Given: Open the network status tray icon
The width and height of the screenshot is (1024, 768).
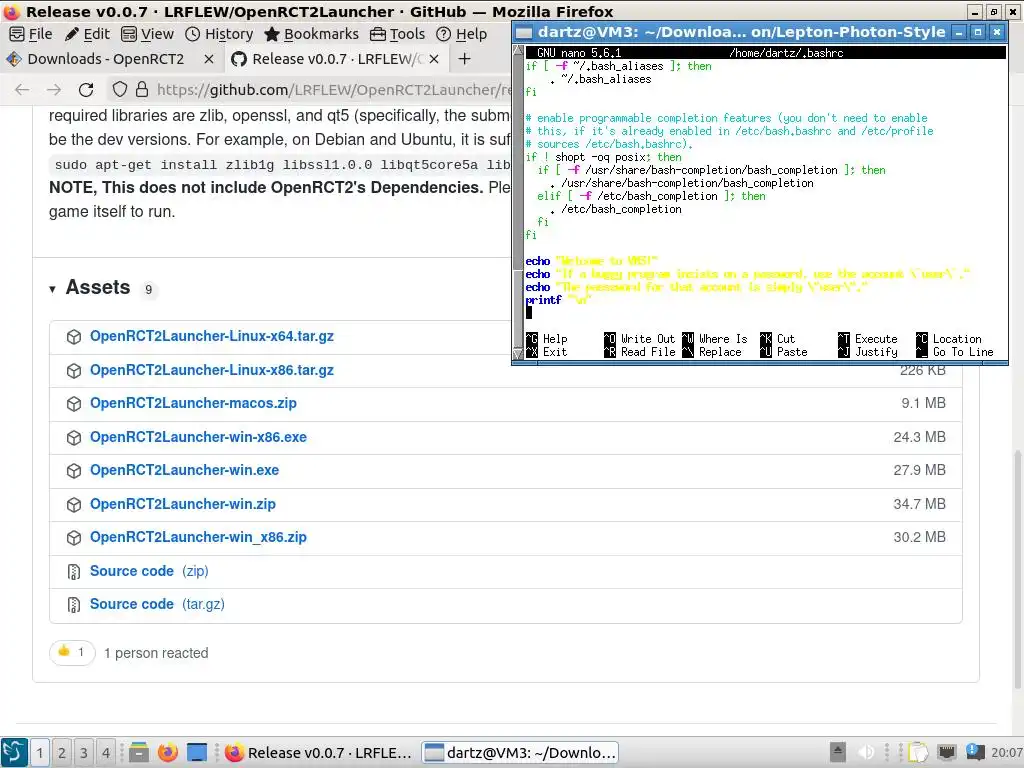Looking at the screenshot, I should pos(946,752).
